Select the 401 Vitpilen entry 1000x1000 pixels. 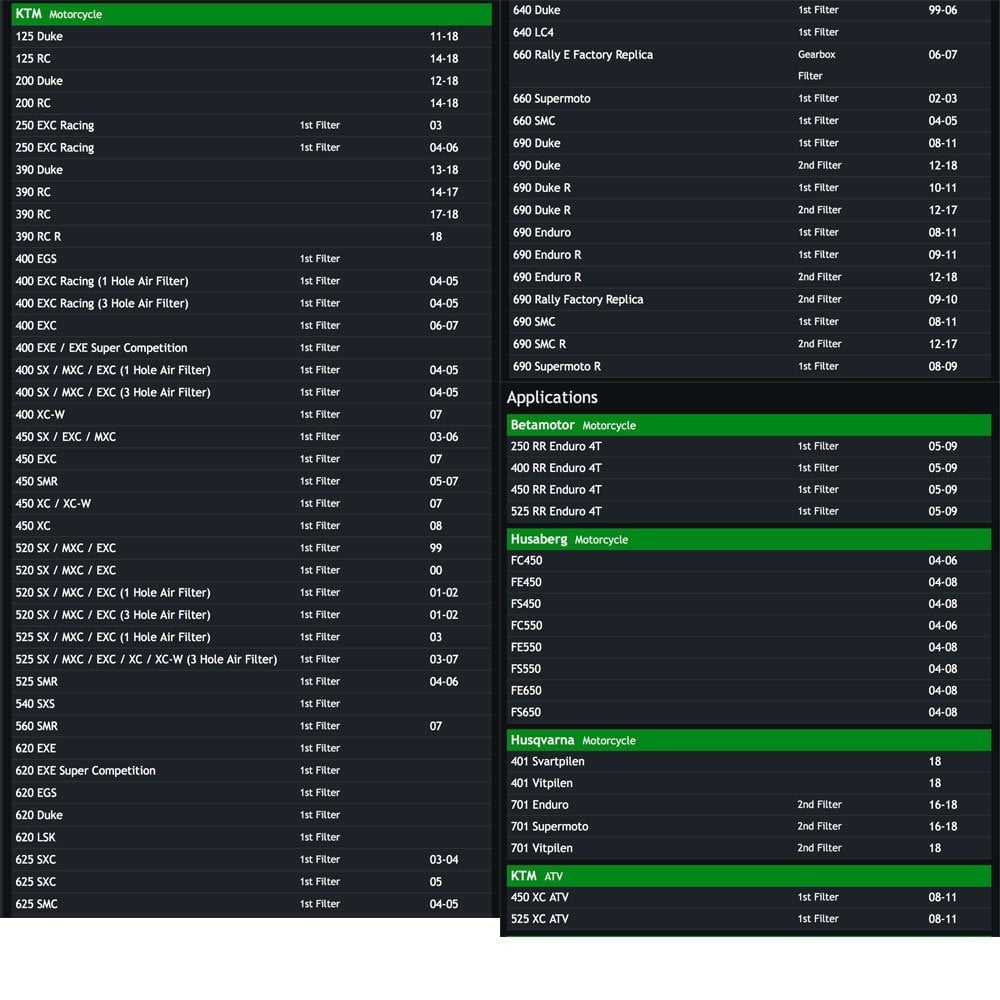749,783
